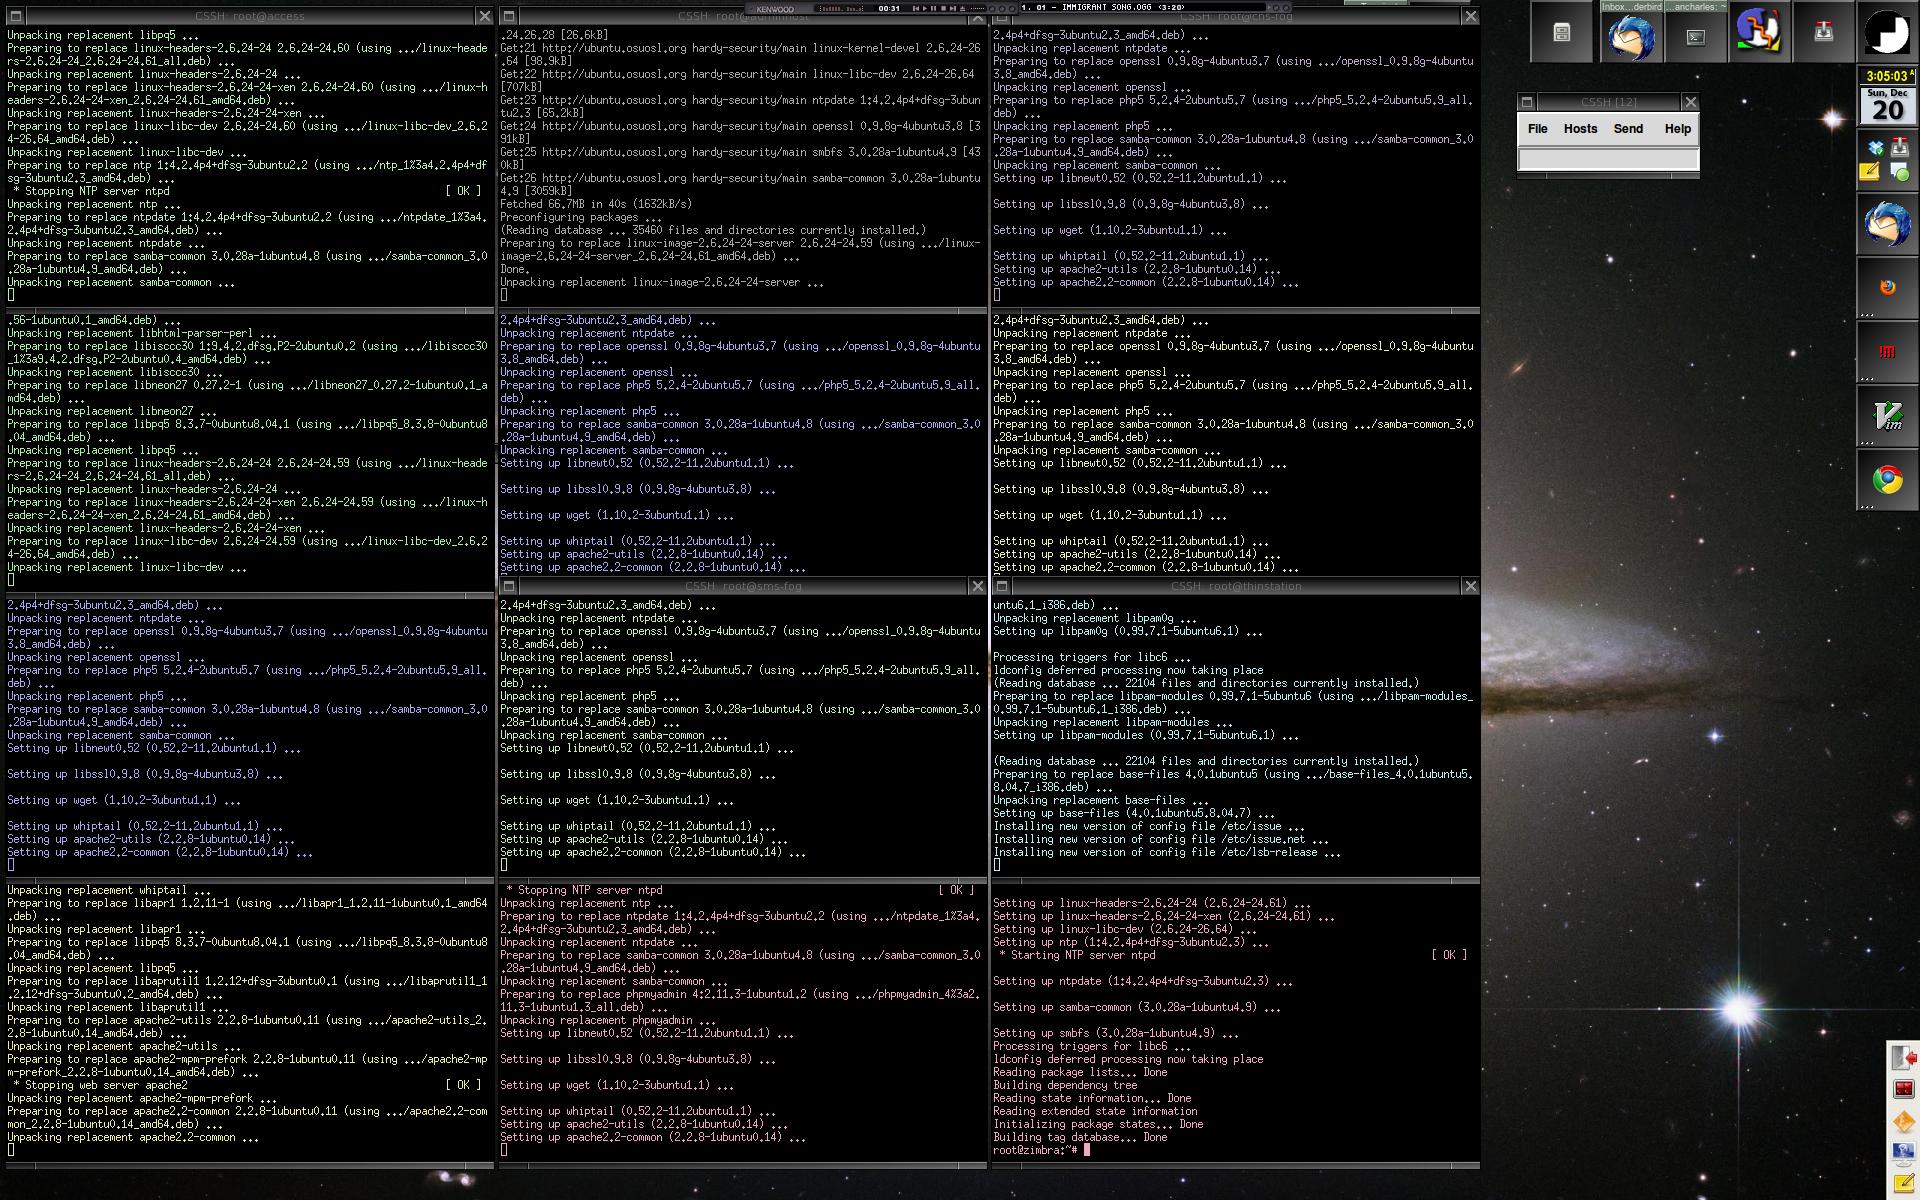This screenshot has height=1200, width=1920.
Task: Open the file cabinet dock app
Action: click(x=1562, y=33)
